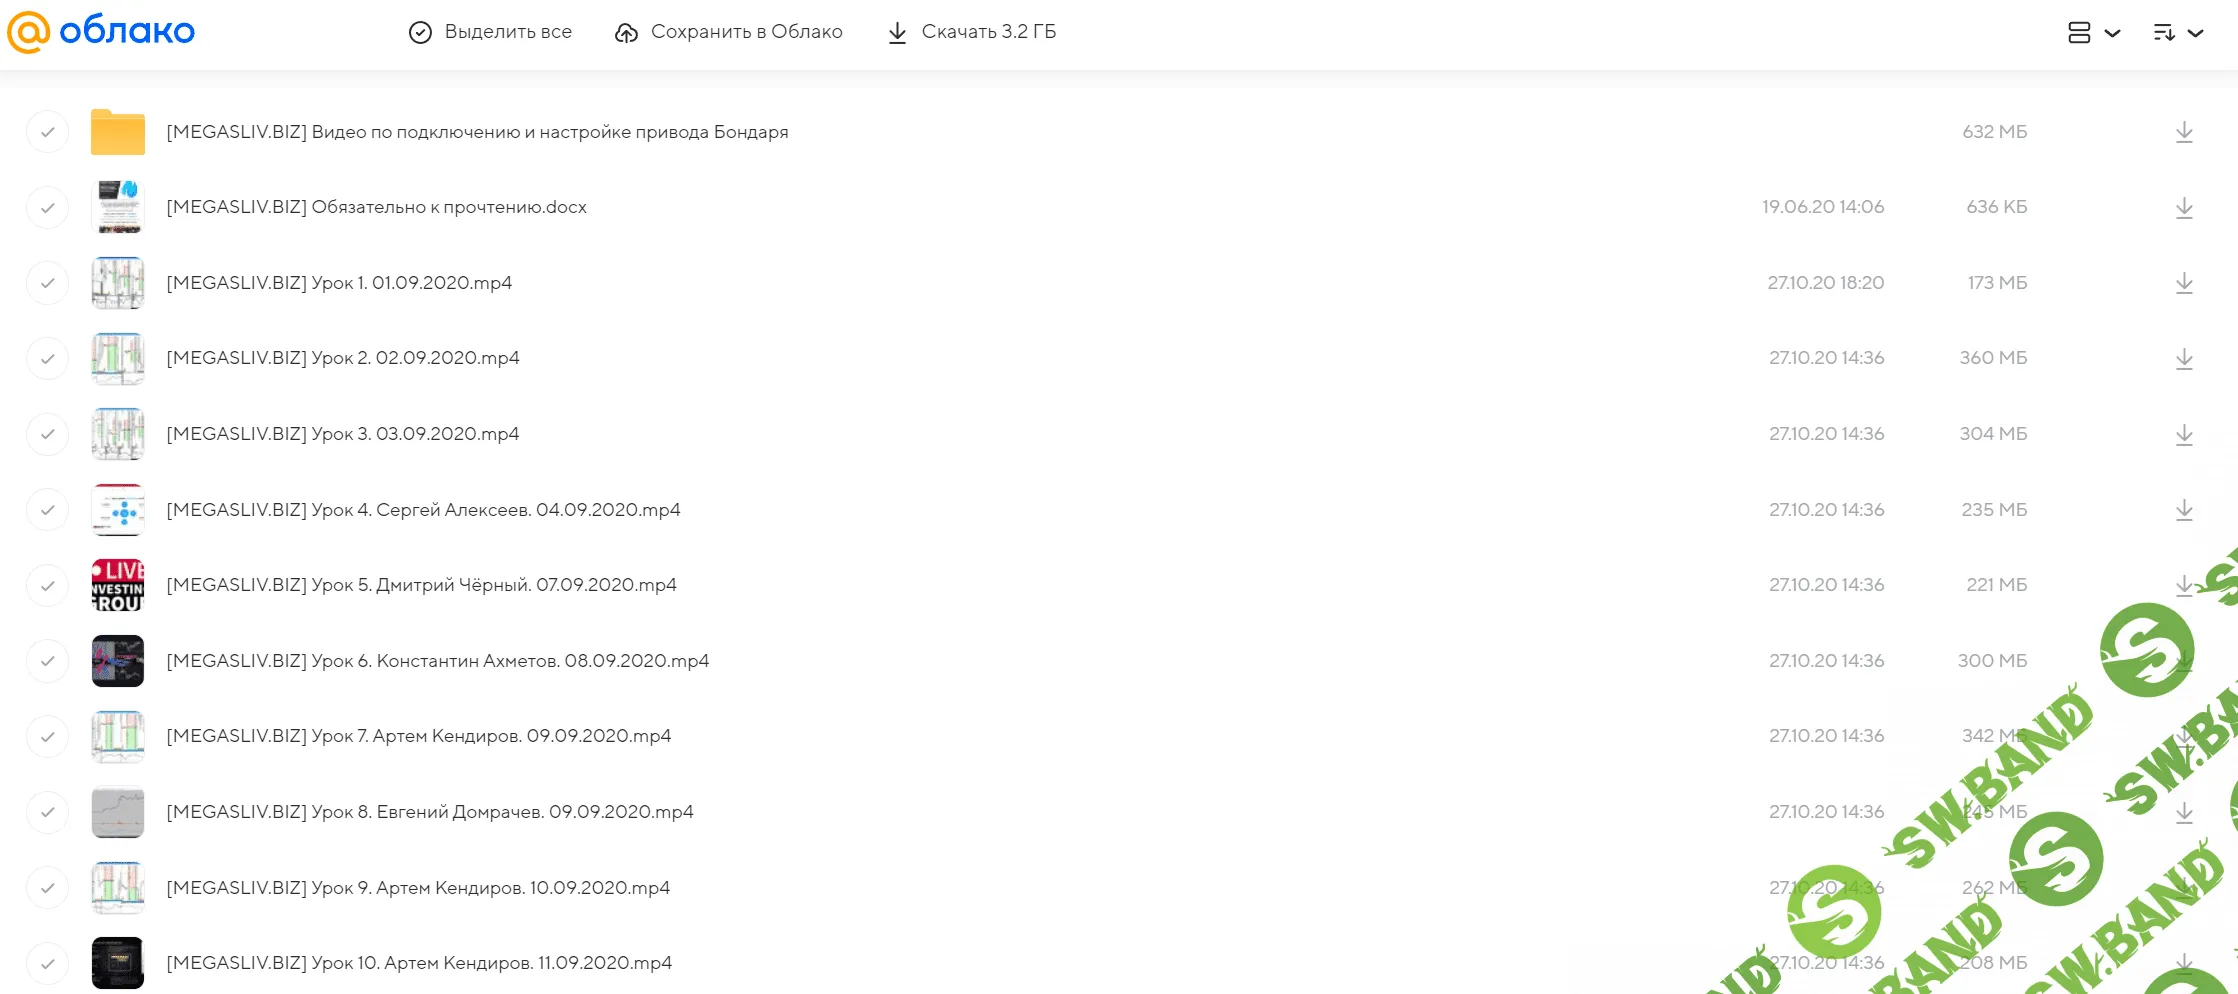Screen dimensions: 2238x994
Task: Download the Бондаря folder via its arrow icon
Action: 2184,132
